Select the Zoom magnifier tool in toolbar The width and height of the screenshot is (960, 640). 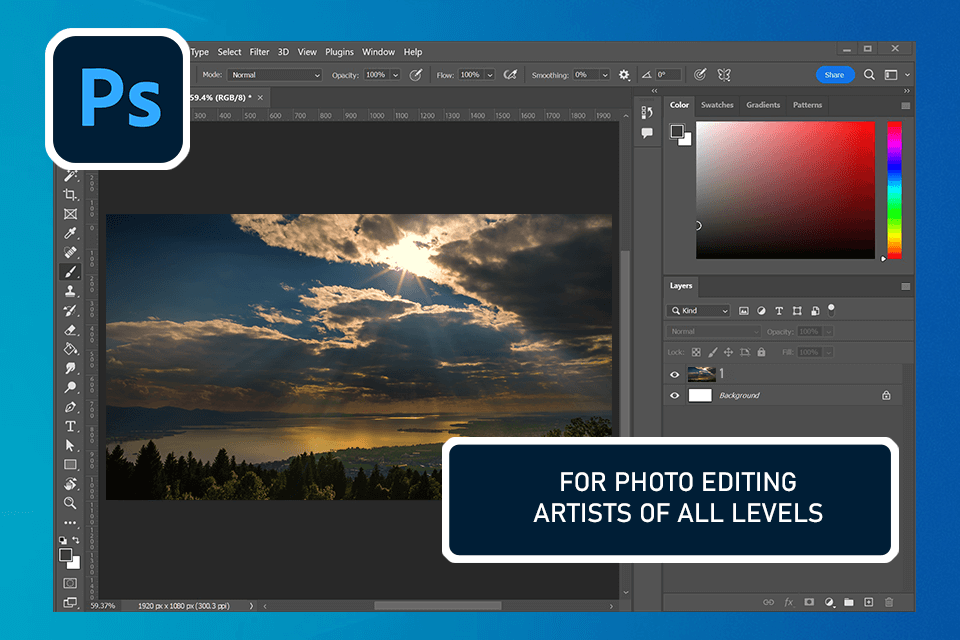click(x=70, y=503)
